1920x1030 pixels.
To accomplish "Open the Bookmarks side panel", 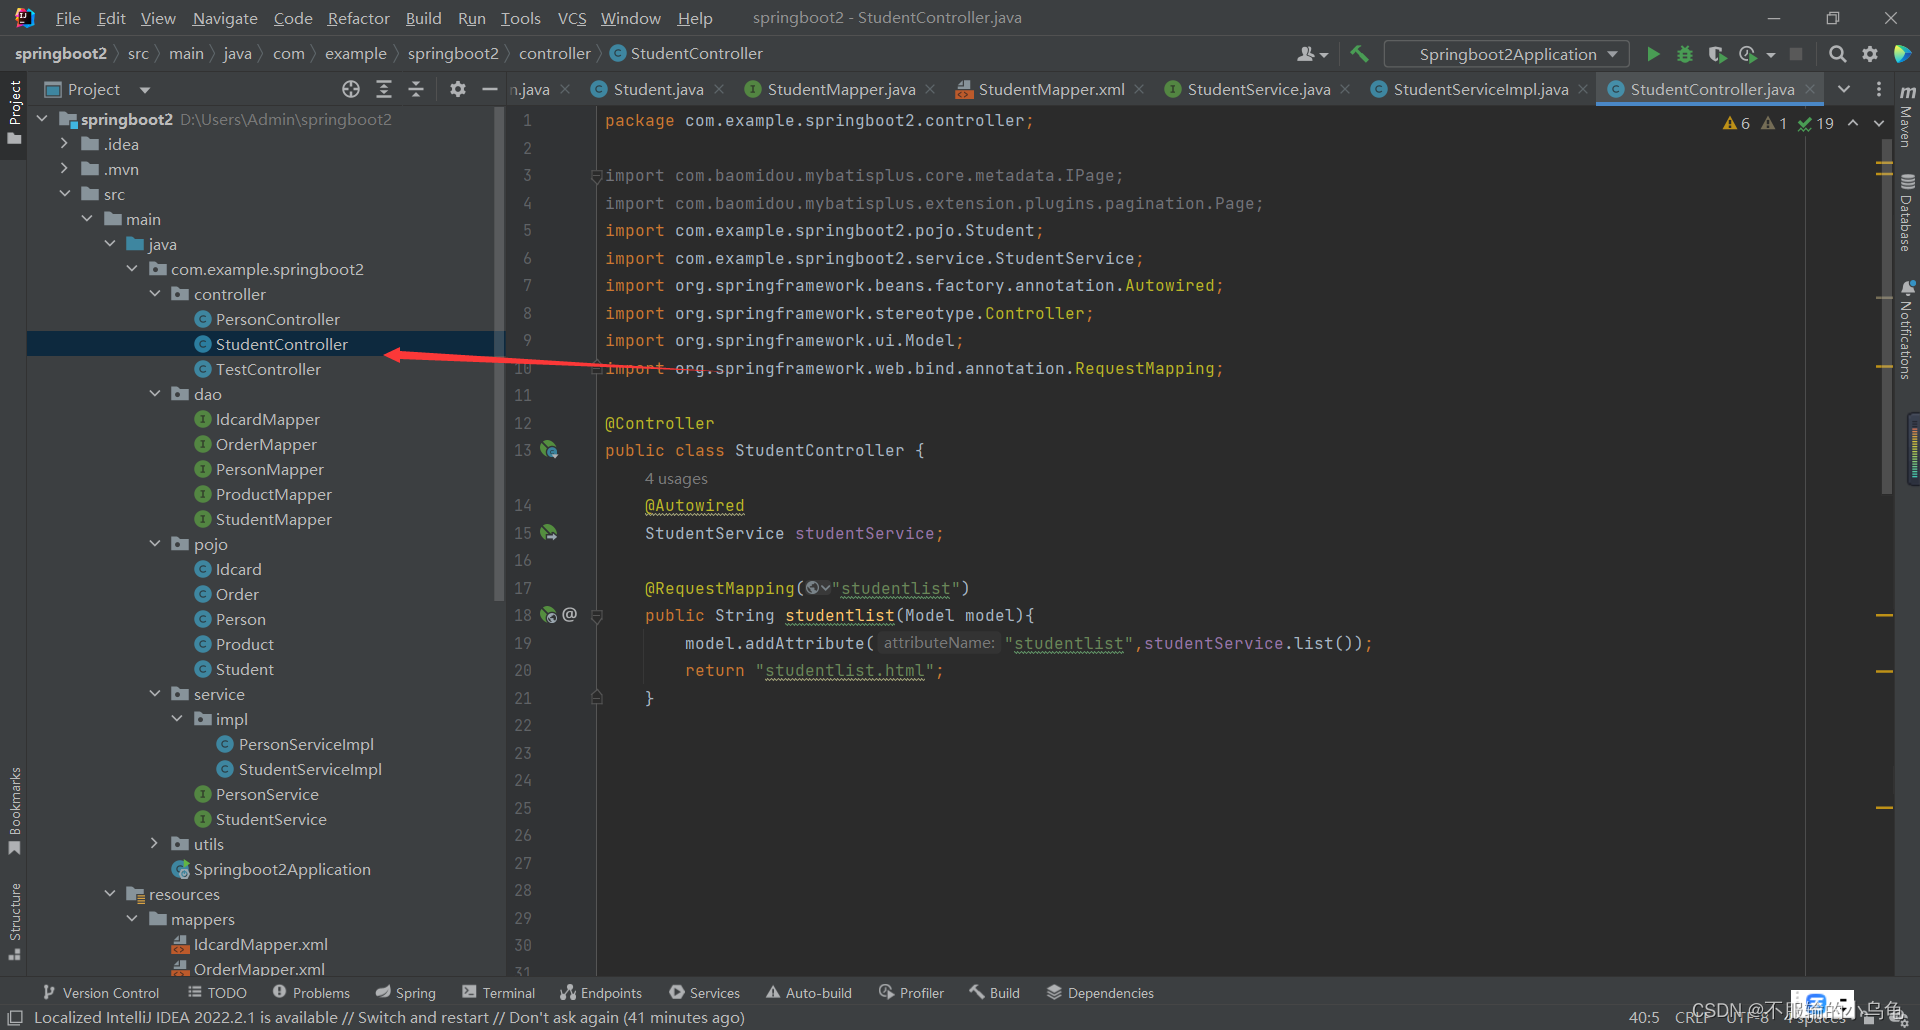I will [14, 810].
